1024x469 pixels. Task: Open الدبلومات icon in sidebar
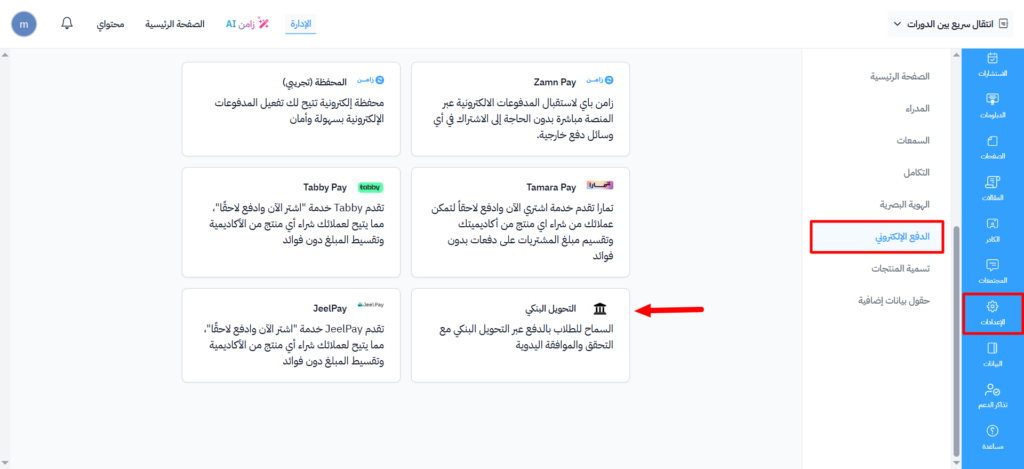tap(991, 105)
